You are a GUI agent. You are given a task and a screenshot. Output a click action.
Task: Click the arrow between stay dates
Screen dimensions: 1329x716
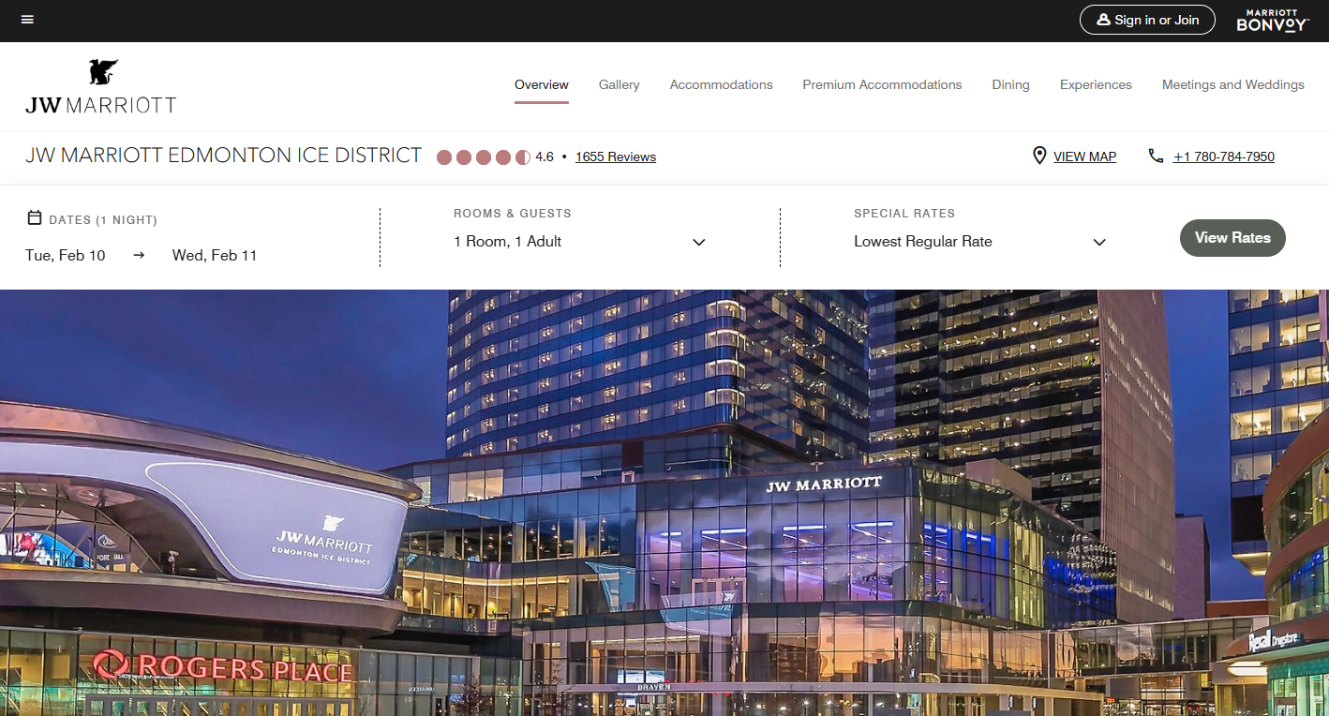(139, 255)
